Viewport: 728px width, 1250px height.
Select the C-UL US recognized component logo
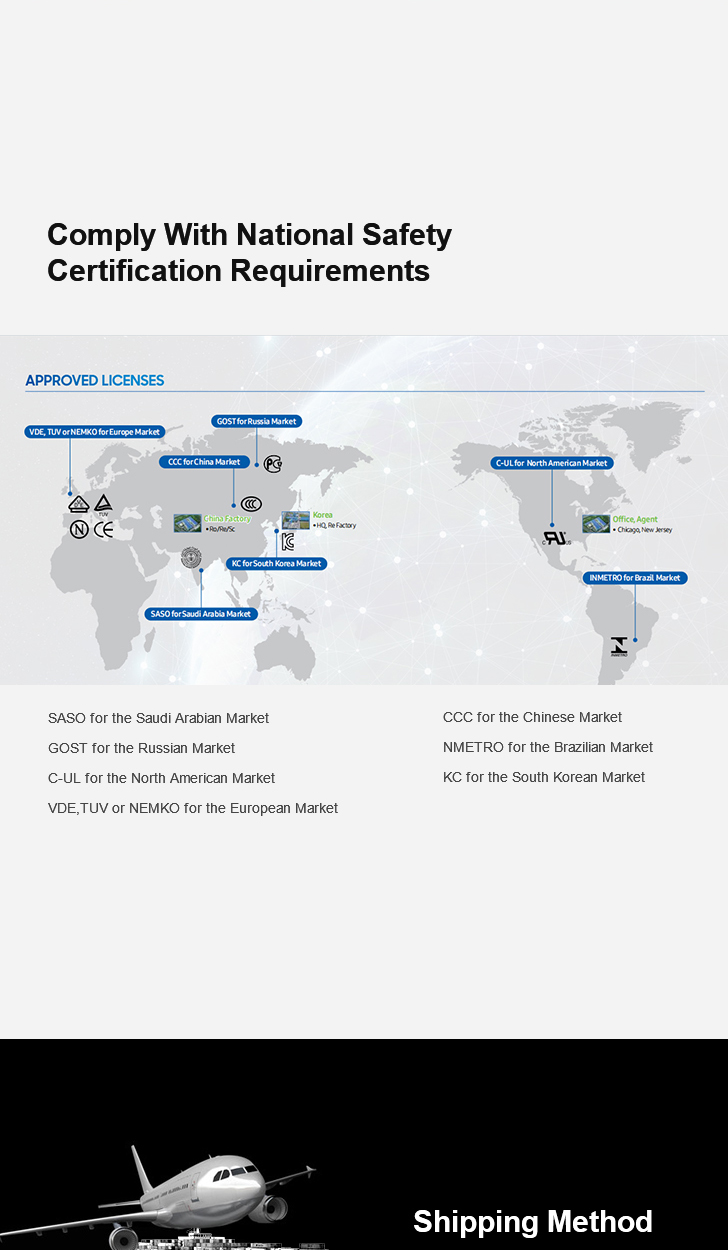coord(555,537)
